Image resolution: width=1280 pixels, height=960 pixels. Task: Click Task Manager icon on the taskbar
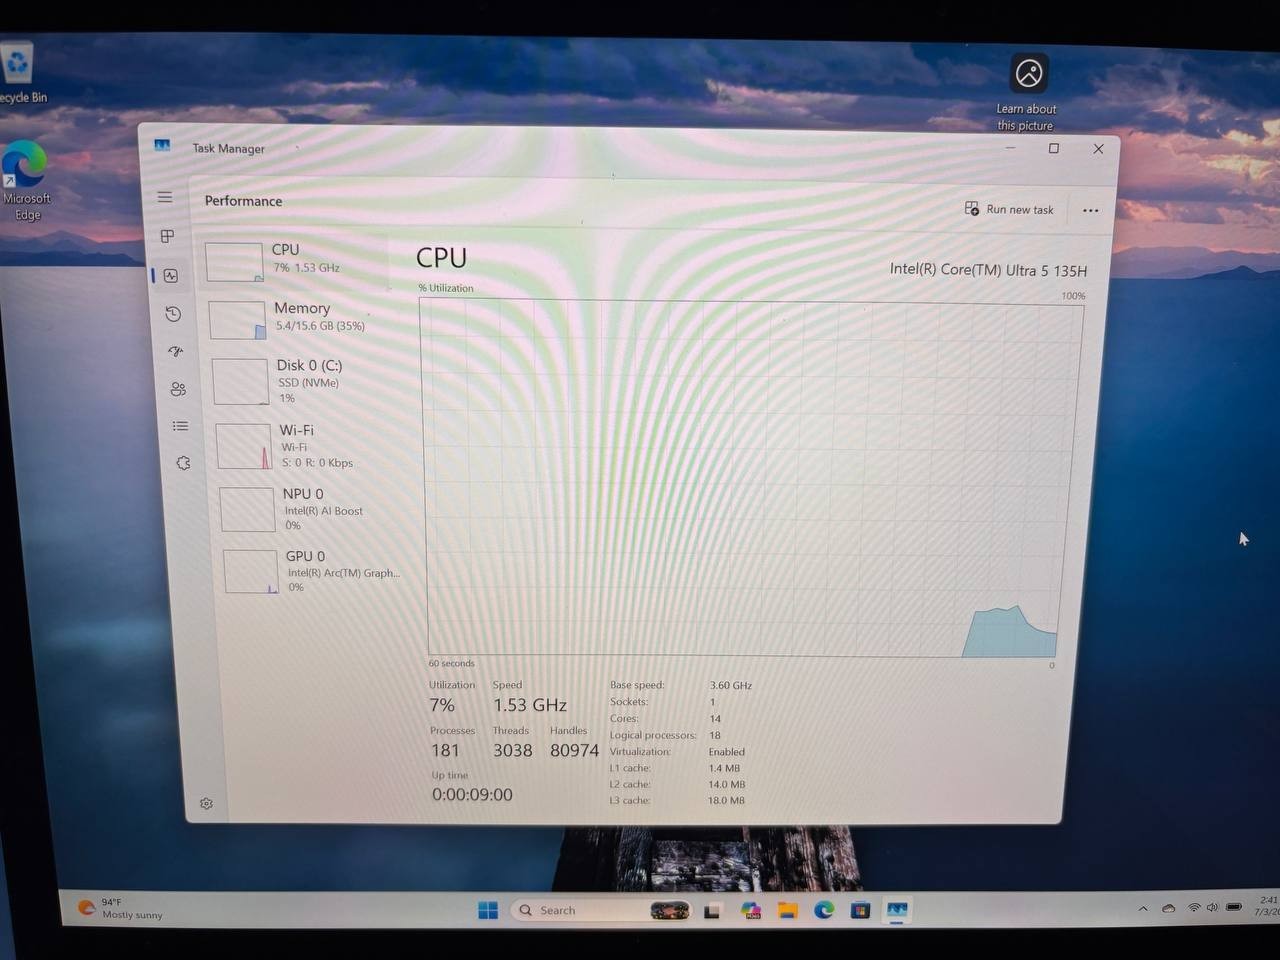897,910
